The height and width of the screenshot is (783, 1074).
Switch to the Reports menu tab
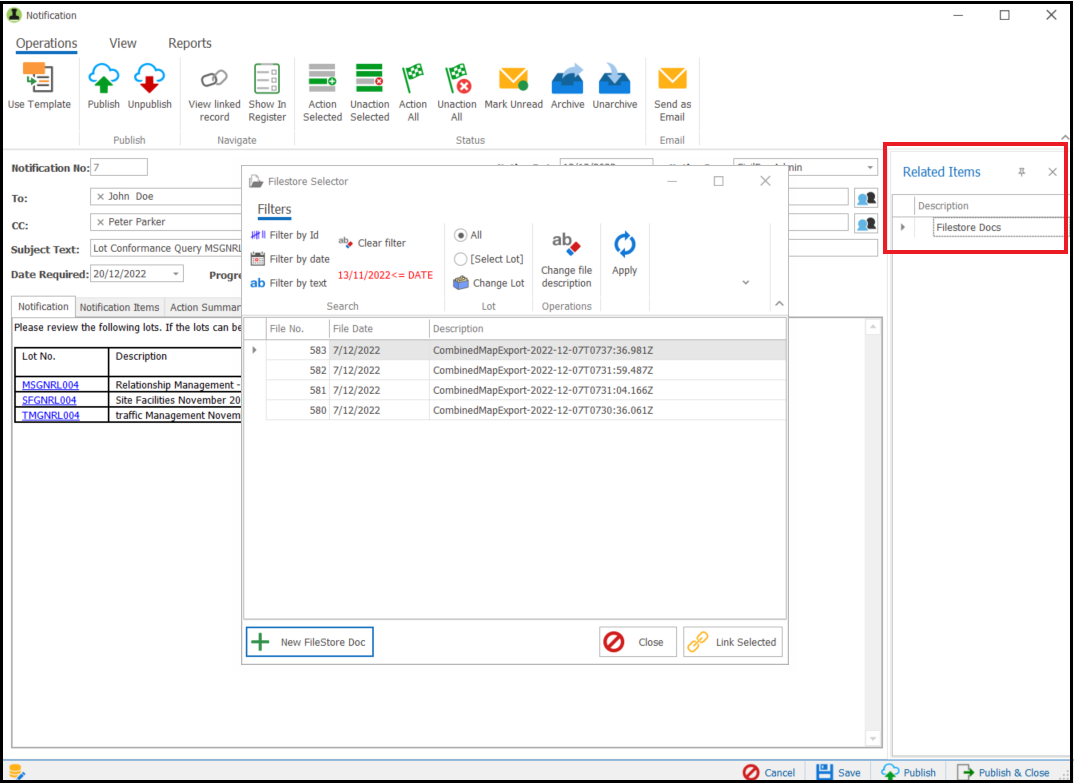click(190, 43)
